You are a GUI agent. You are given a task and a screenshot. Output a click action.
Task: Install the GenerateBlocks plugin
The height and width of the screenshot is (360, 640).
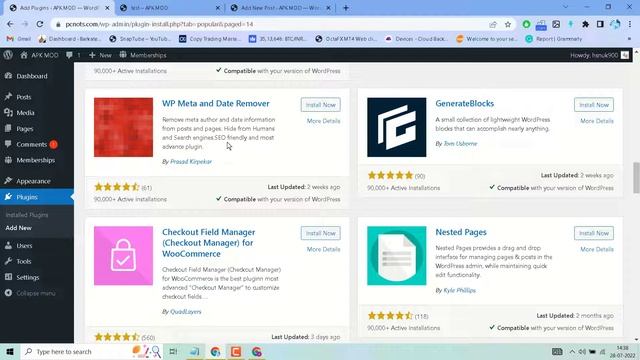(593, 105)
